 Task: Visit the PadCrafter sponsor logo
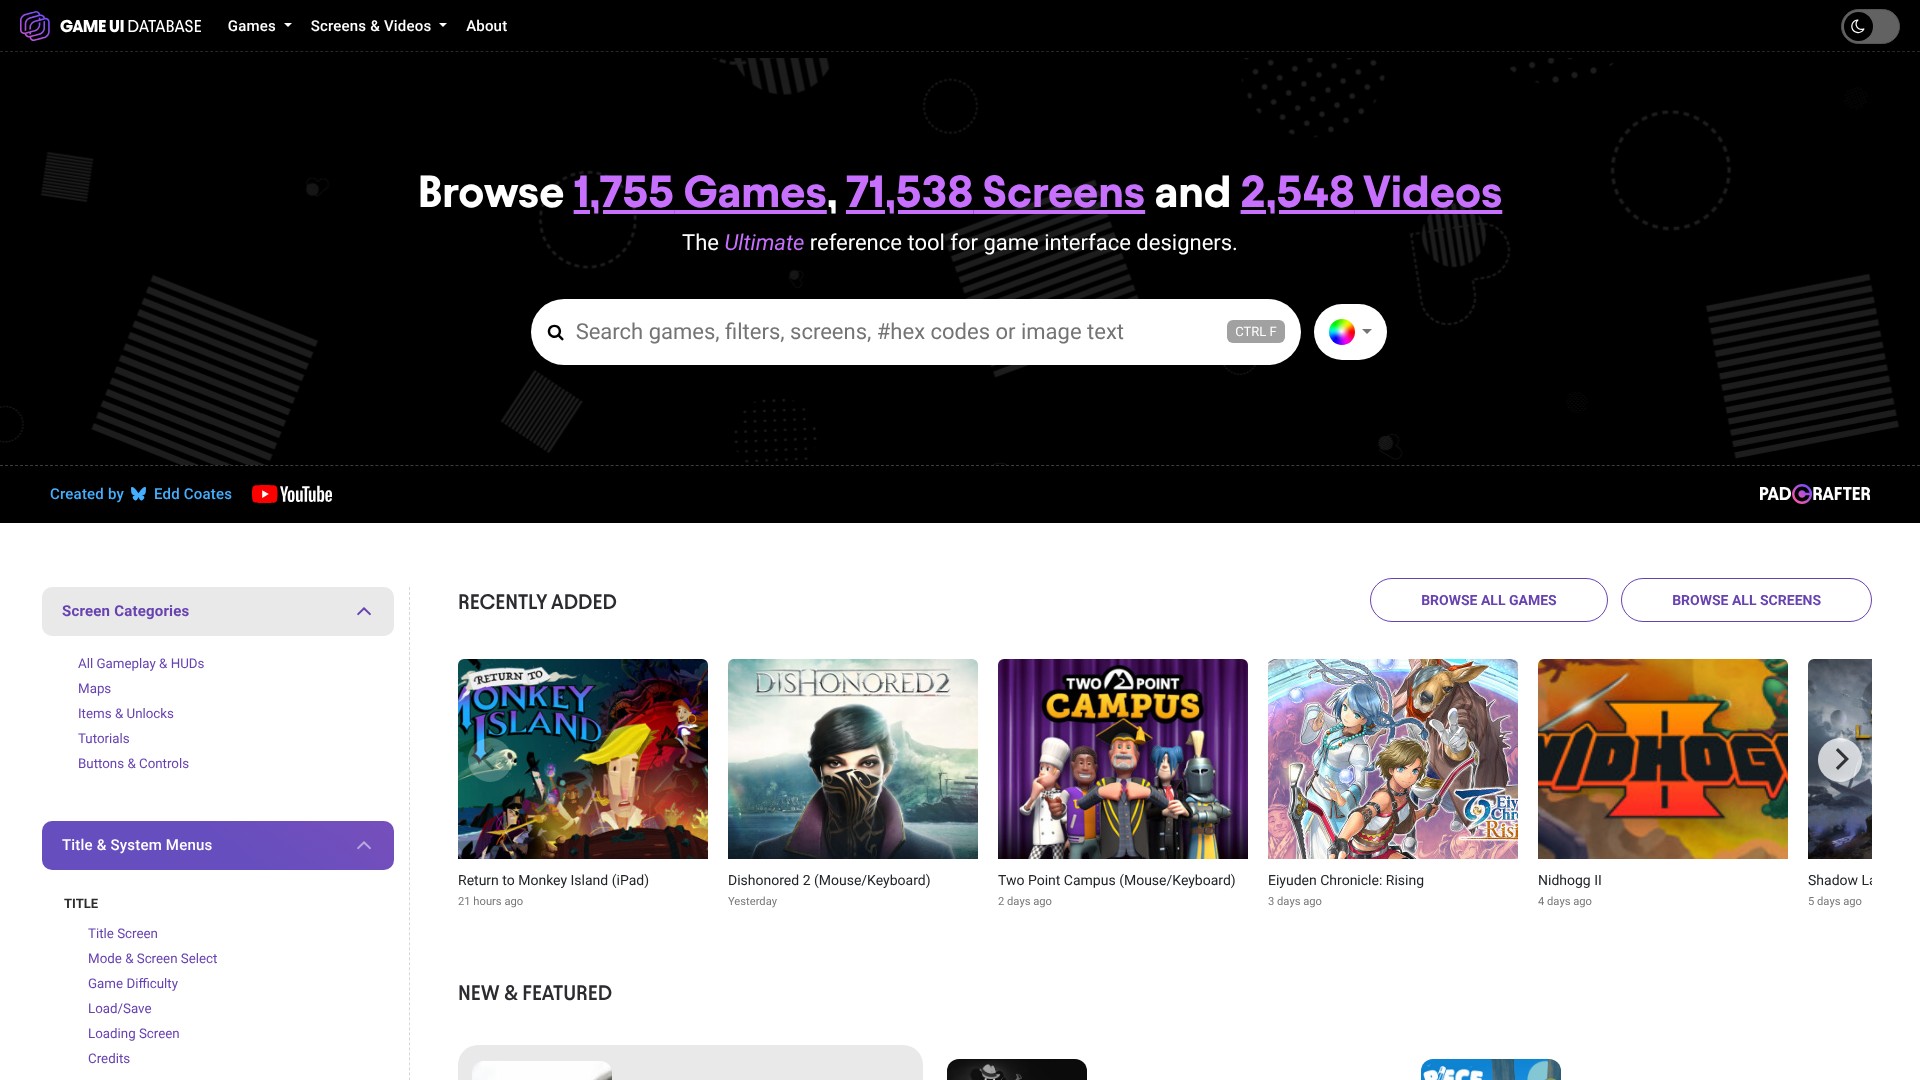coord(1814,494)
